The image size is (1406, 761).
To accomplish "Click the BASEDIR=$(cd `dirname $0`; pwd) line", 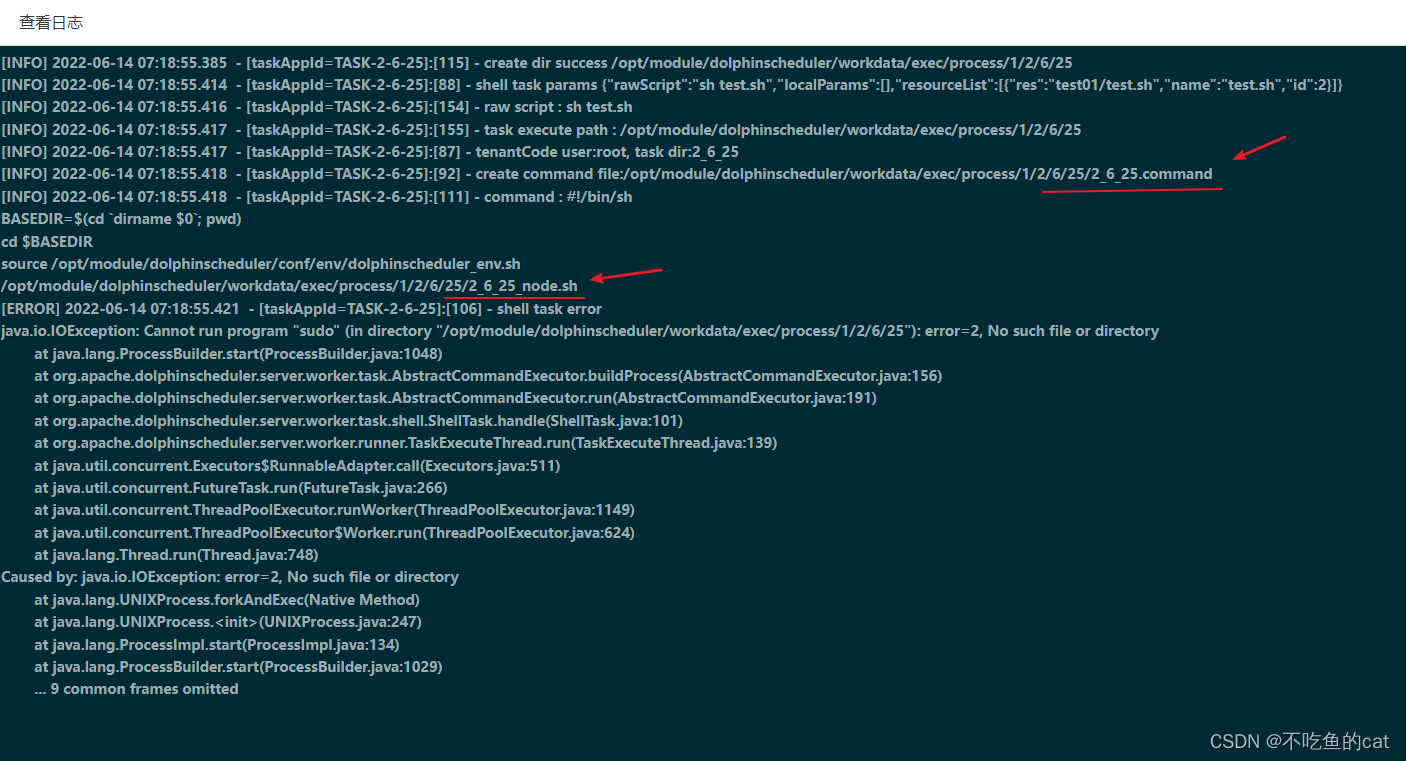I will [122, 219].
